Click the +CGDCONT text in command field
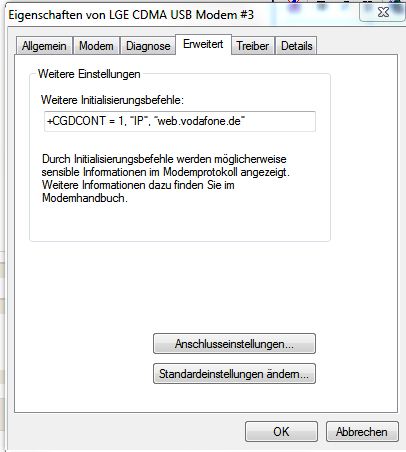 point(76,121)
